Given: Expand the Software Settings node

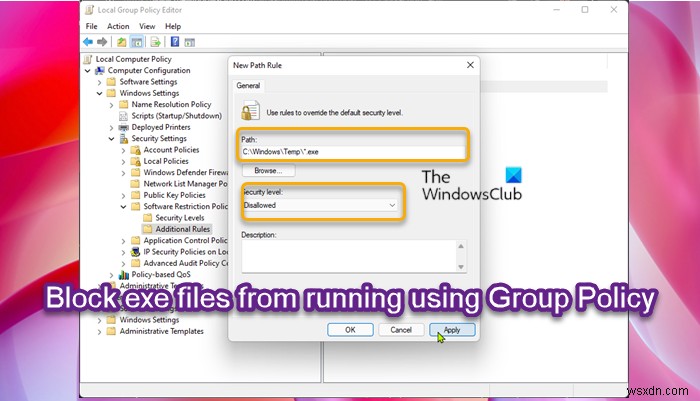Looking at the screenshot, I should click(x=100, y=82).
